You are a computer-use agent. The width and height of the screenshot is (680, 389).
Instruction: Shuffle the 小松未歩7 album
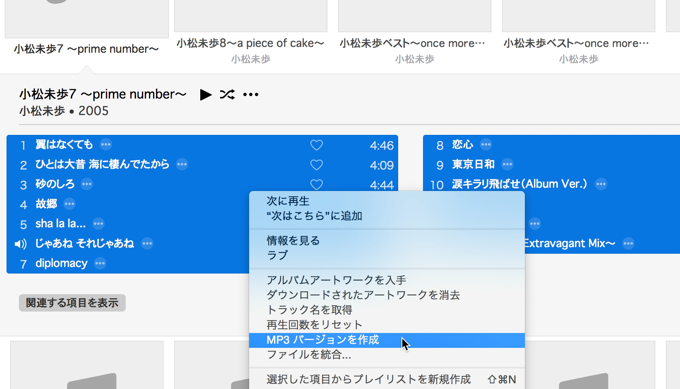227,95
